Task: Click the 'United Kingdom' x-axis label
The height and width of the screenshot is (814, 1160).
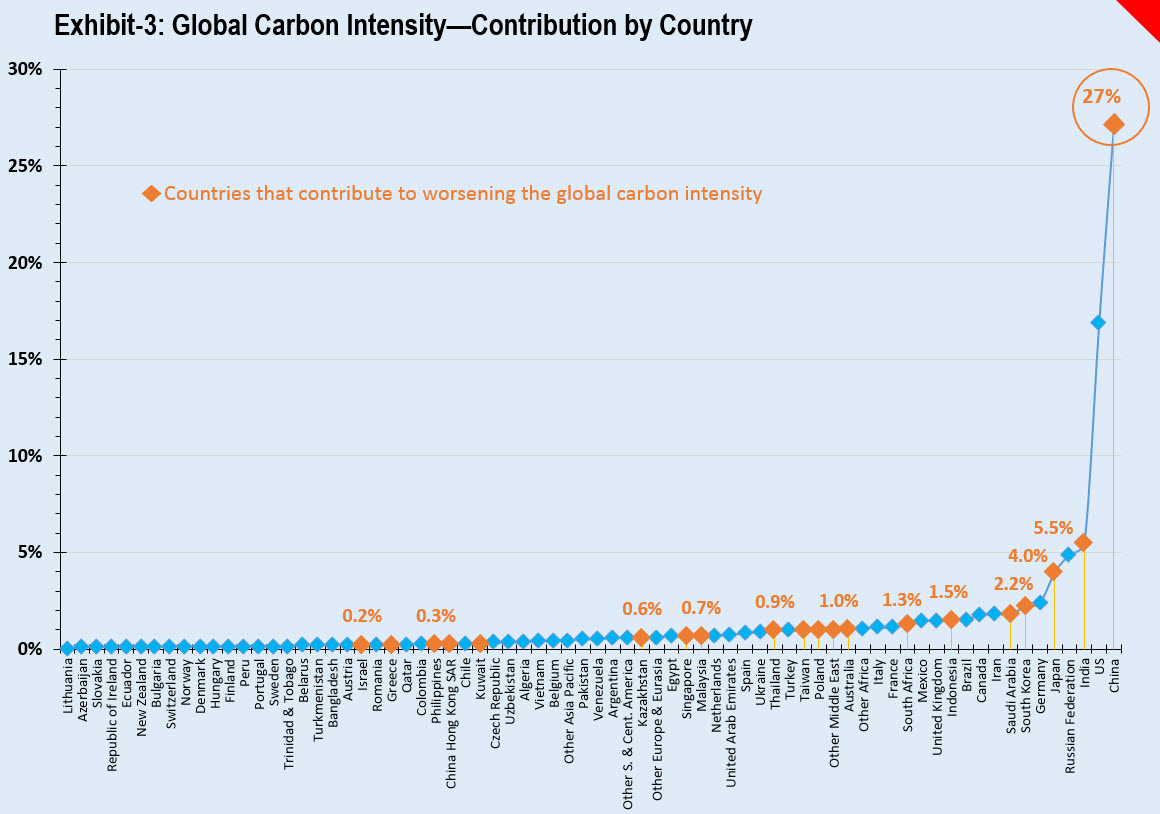Action: 937,707
